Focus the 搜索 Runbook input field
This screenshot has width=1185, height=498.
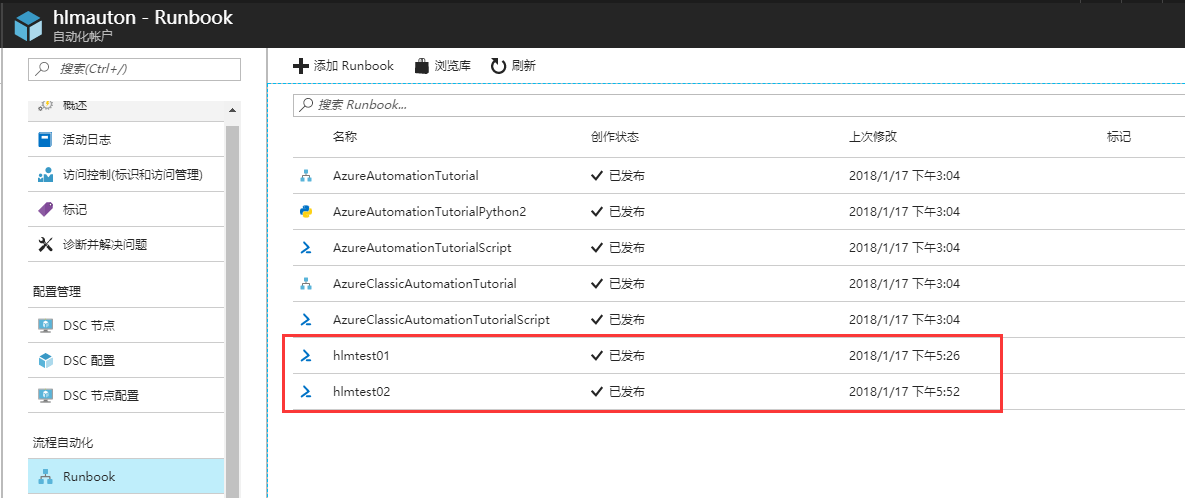tap(738, 105)
